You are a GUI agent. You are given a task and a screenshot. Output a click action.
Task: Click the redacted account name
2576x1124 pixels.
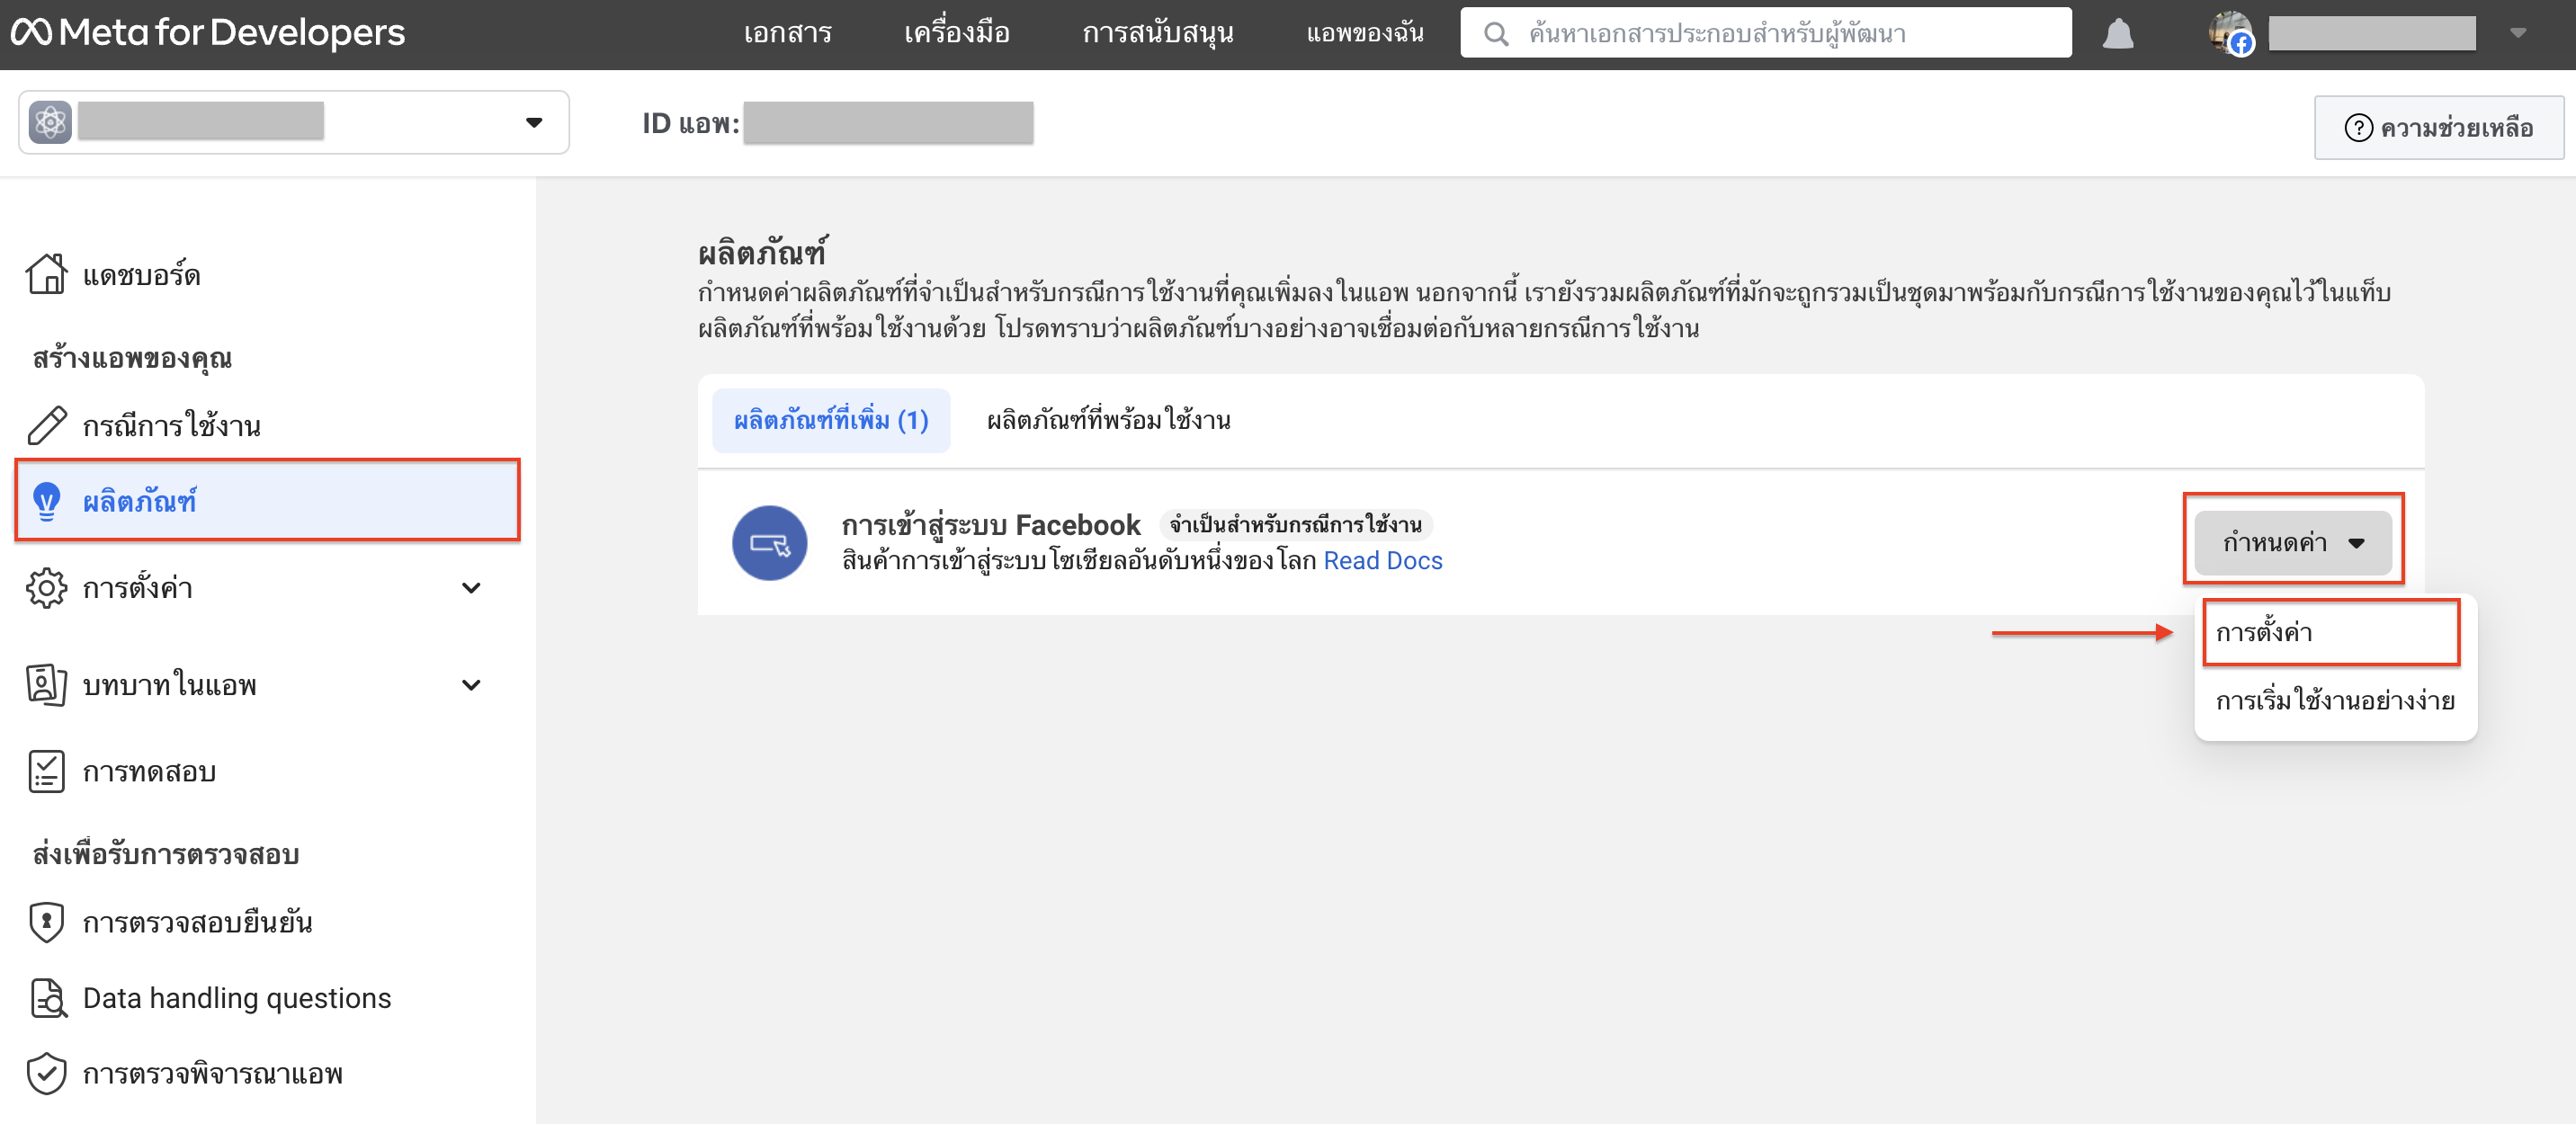pyautogui.click(x=2372, y=33)
